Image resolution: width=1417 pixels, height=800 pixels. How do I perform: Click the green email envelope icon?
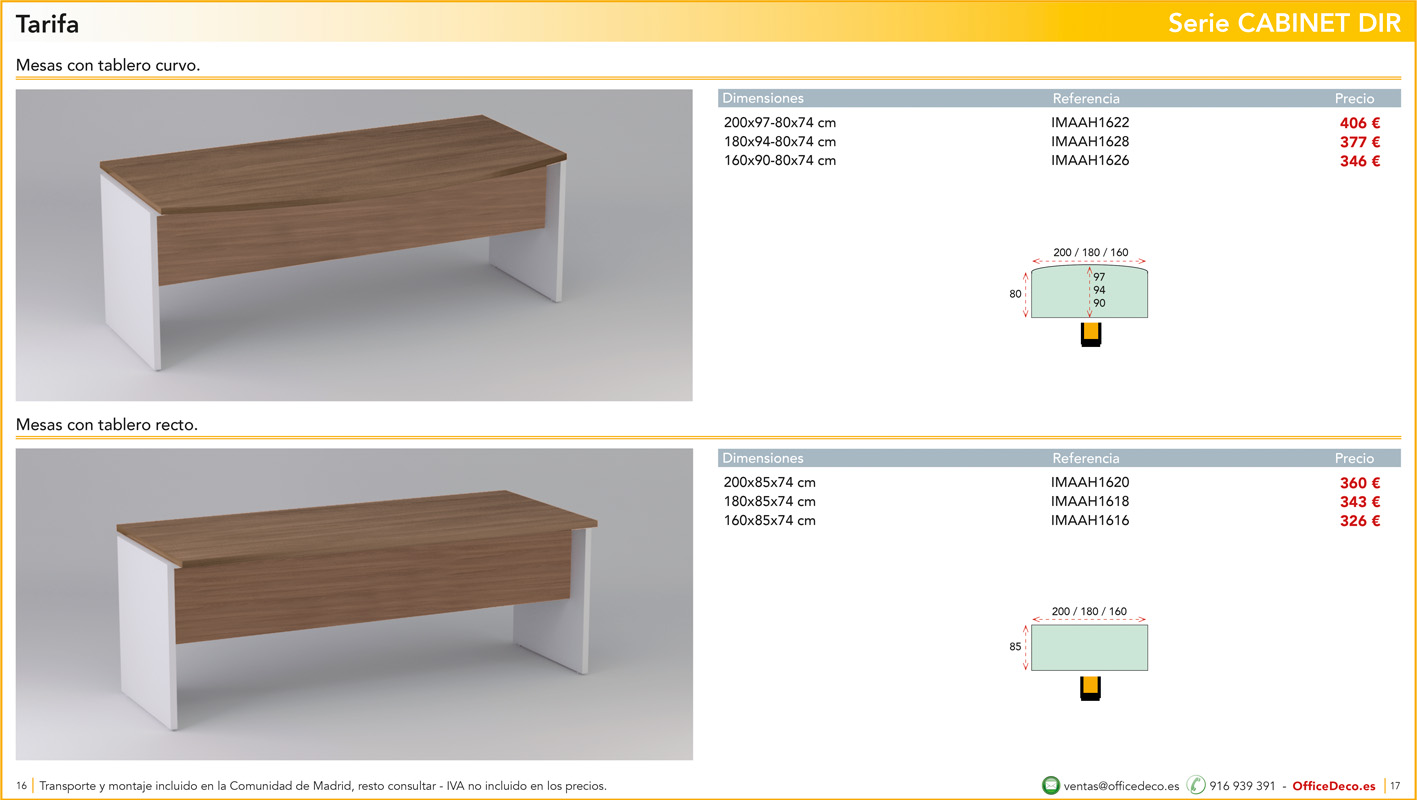tap(1051, 785)
